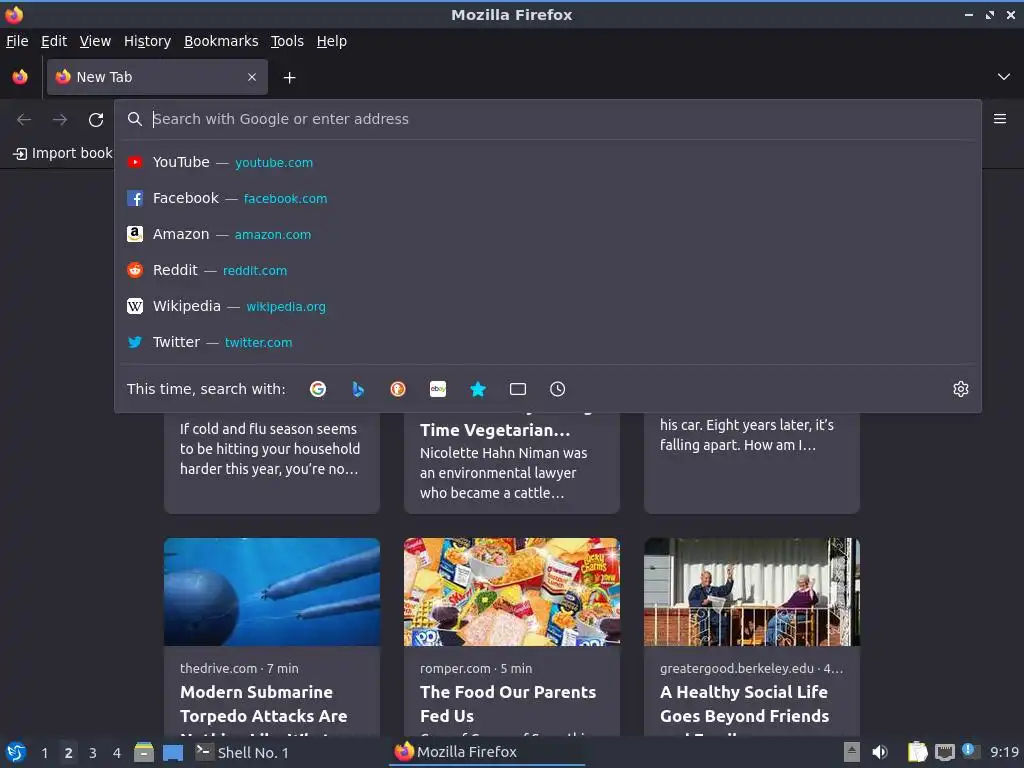Open the taskbar application menu icon
1024x768 pixels.
16,752
